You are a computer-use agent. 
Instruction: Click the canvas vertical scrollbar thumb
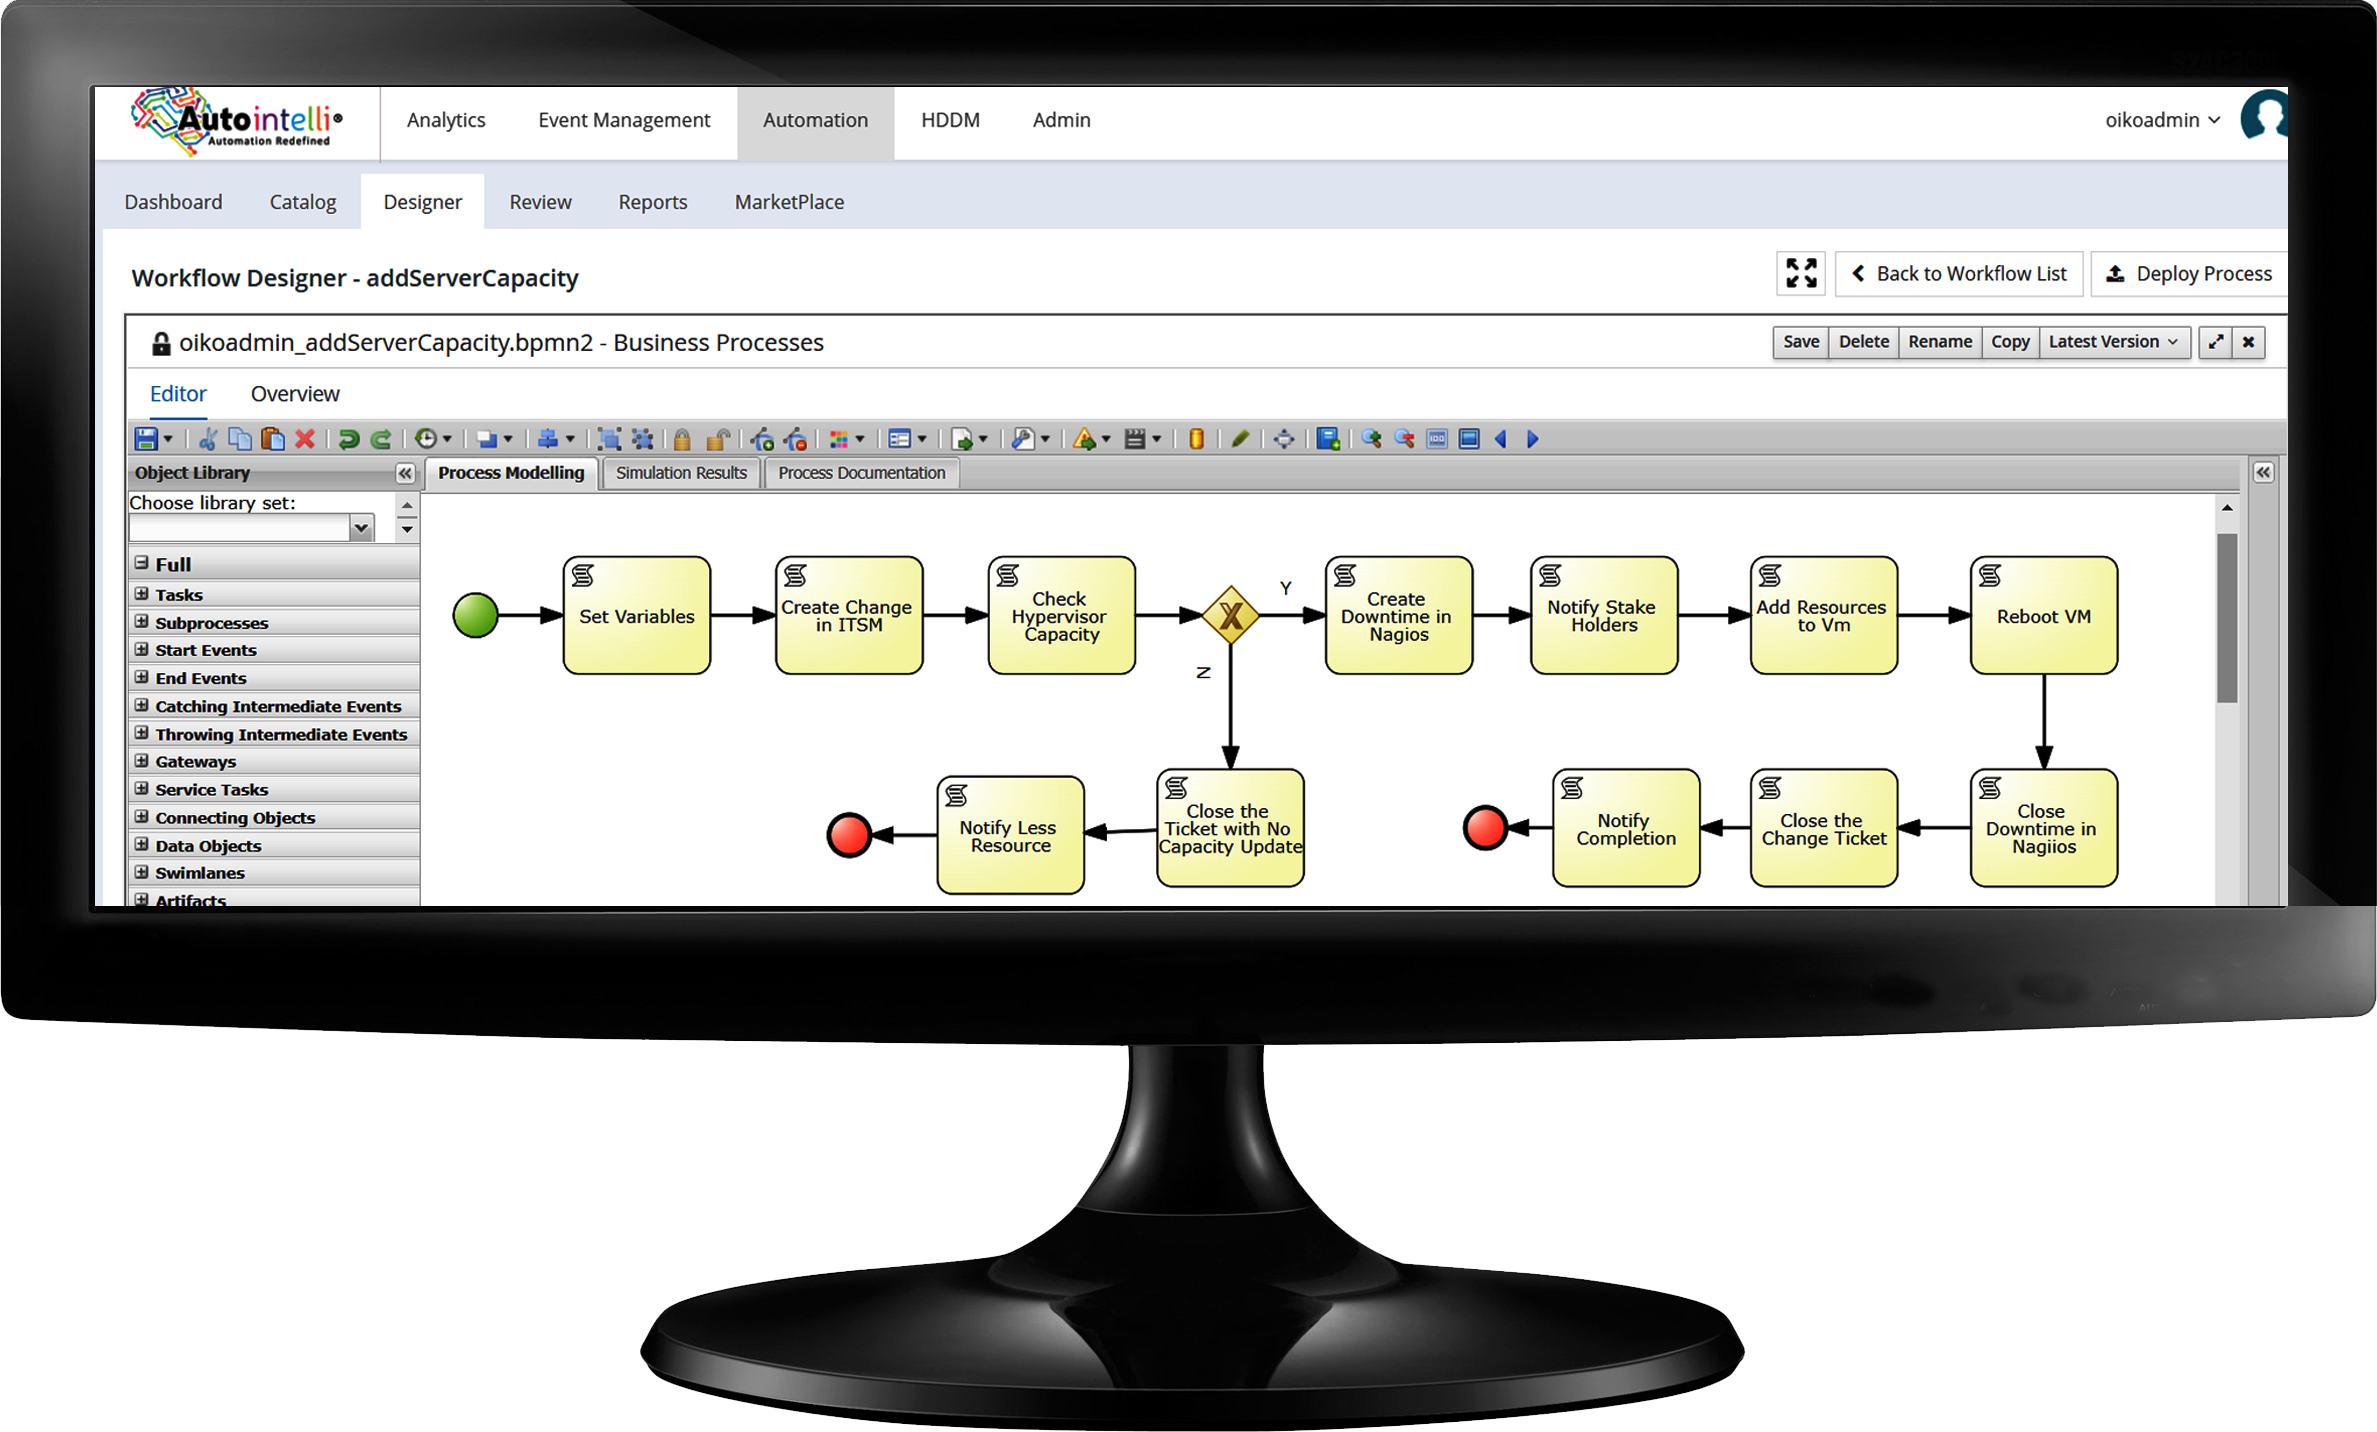[x=2226, y=618]
